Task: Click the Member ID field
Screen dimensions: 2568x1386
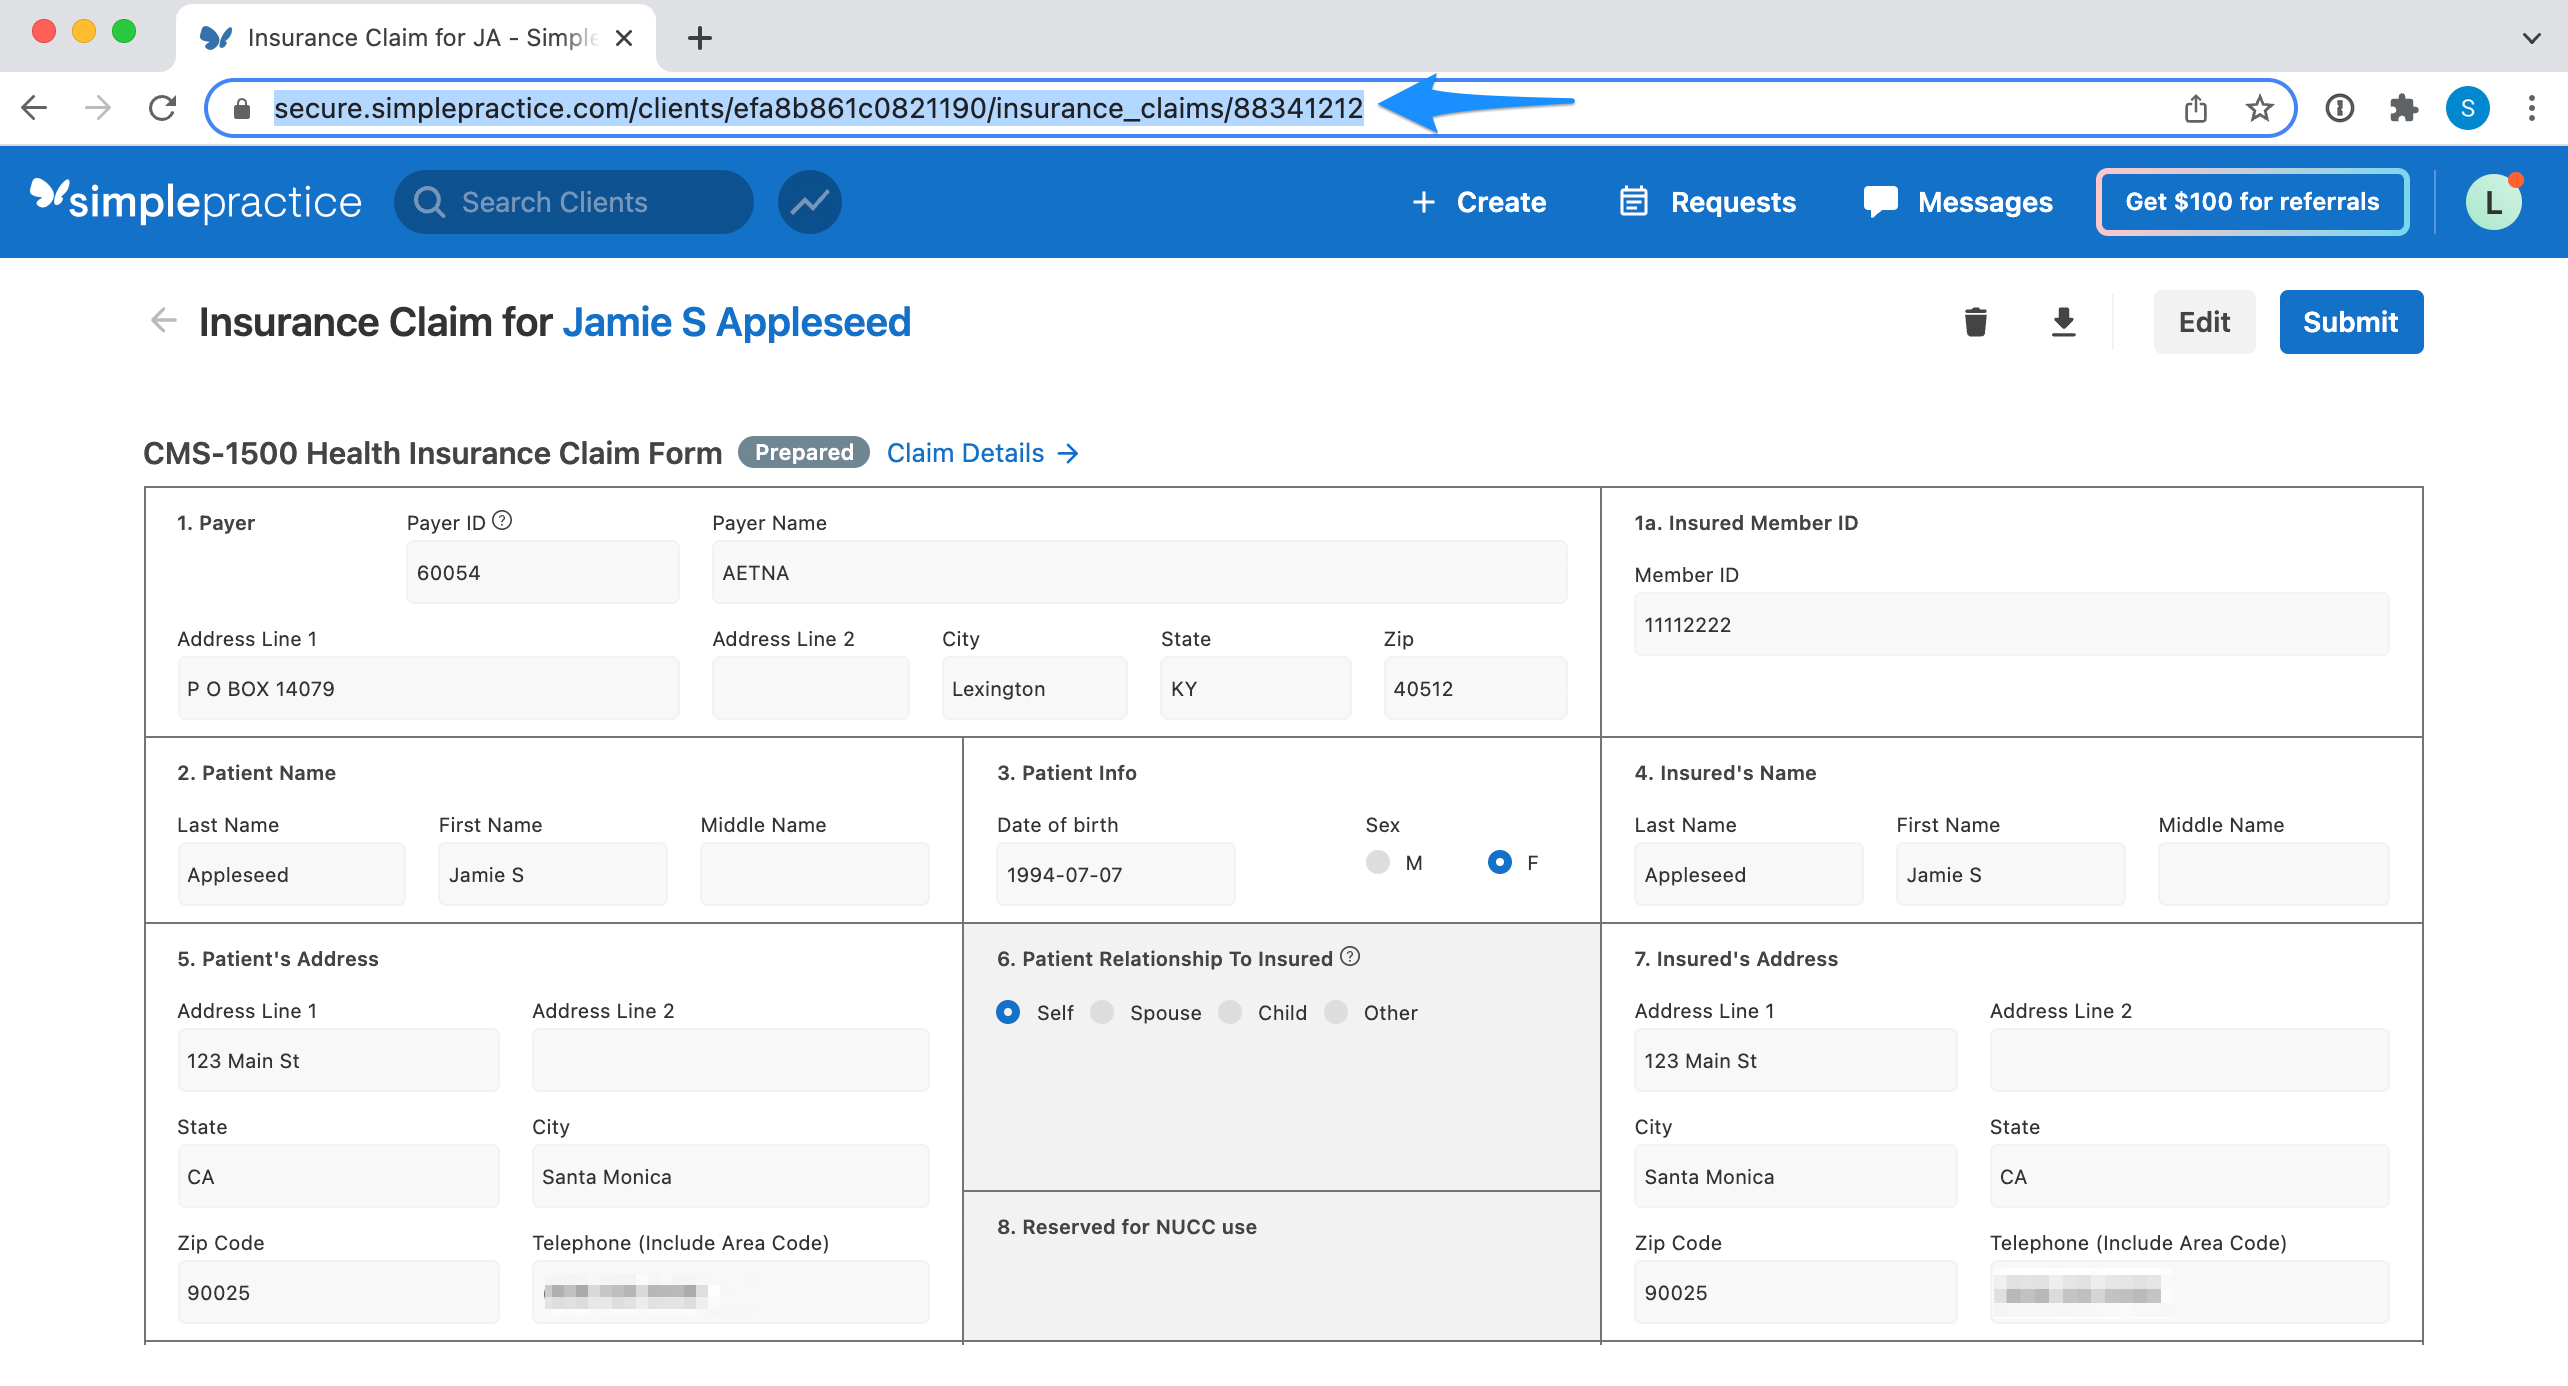Action: [x=2011, y=624]
